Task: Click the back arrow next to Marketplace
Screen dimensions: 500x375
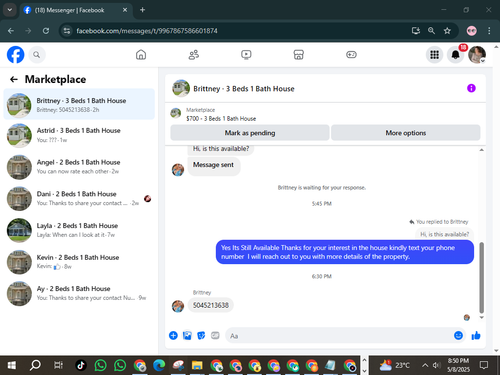Action: click(14, 79)
